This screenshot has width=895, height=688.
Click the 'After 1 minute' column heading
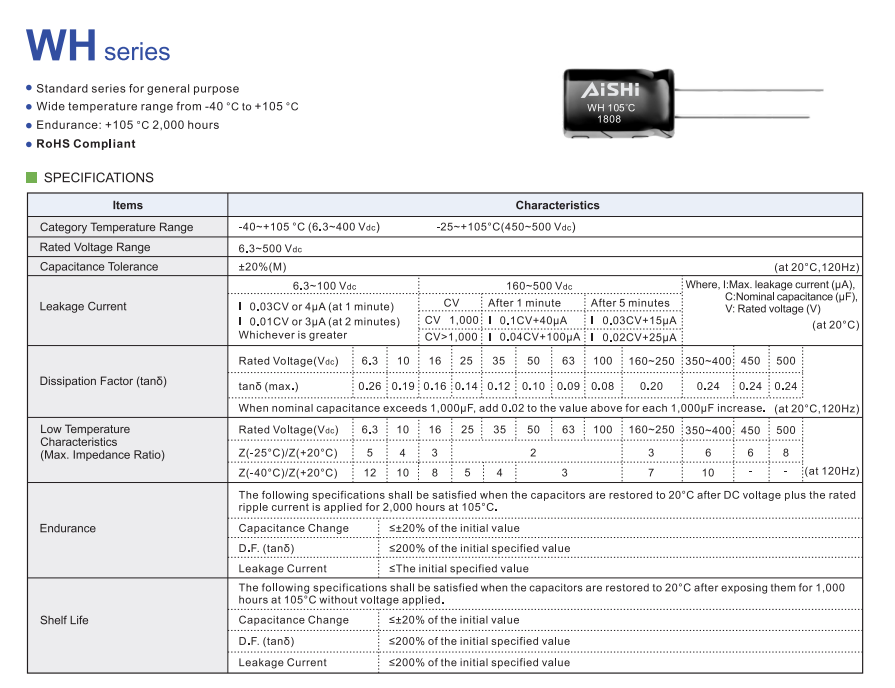(x=524, y=303)
